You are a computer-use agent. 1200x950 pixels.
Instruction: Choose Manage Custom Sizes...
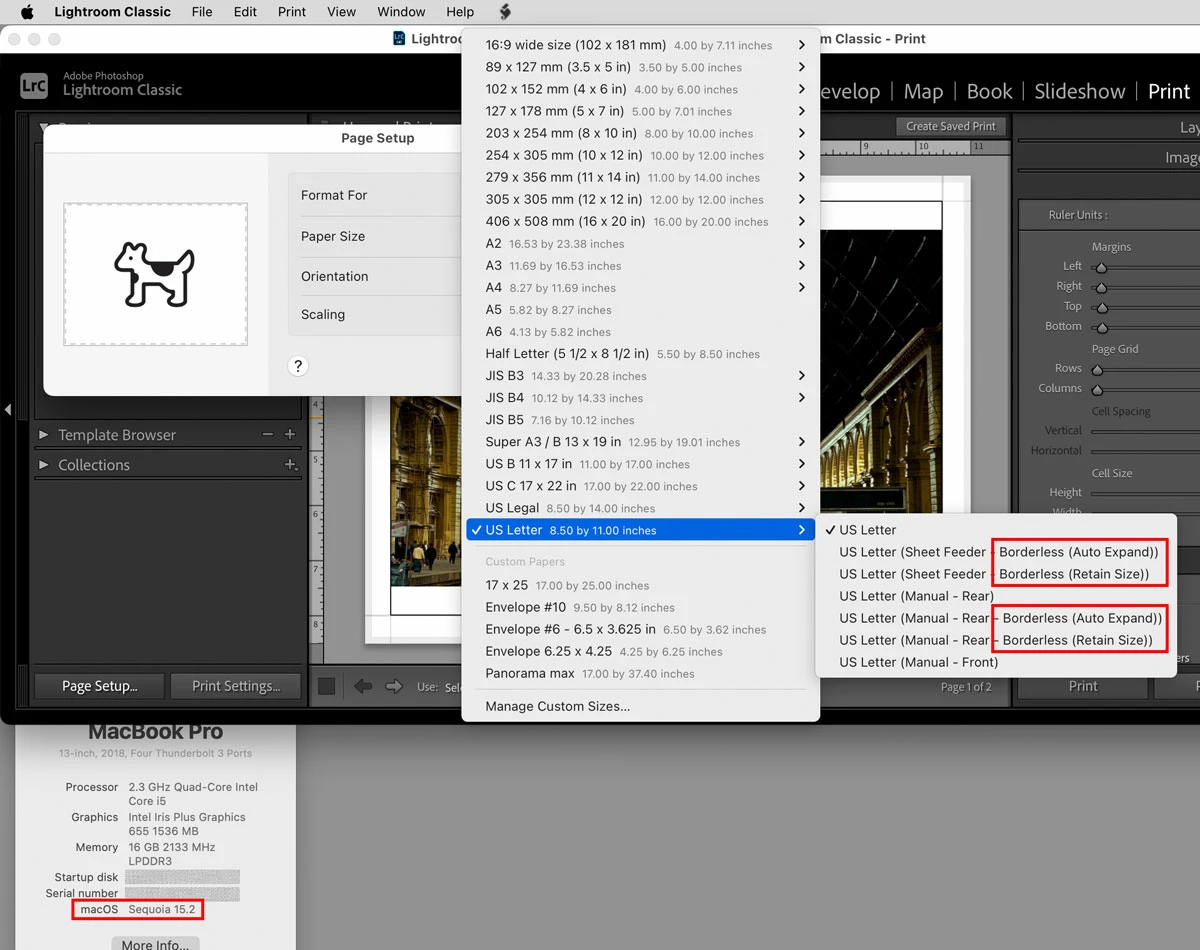tap(557, 706)
